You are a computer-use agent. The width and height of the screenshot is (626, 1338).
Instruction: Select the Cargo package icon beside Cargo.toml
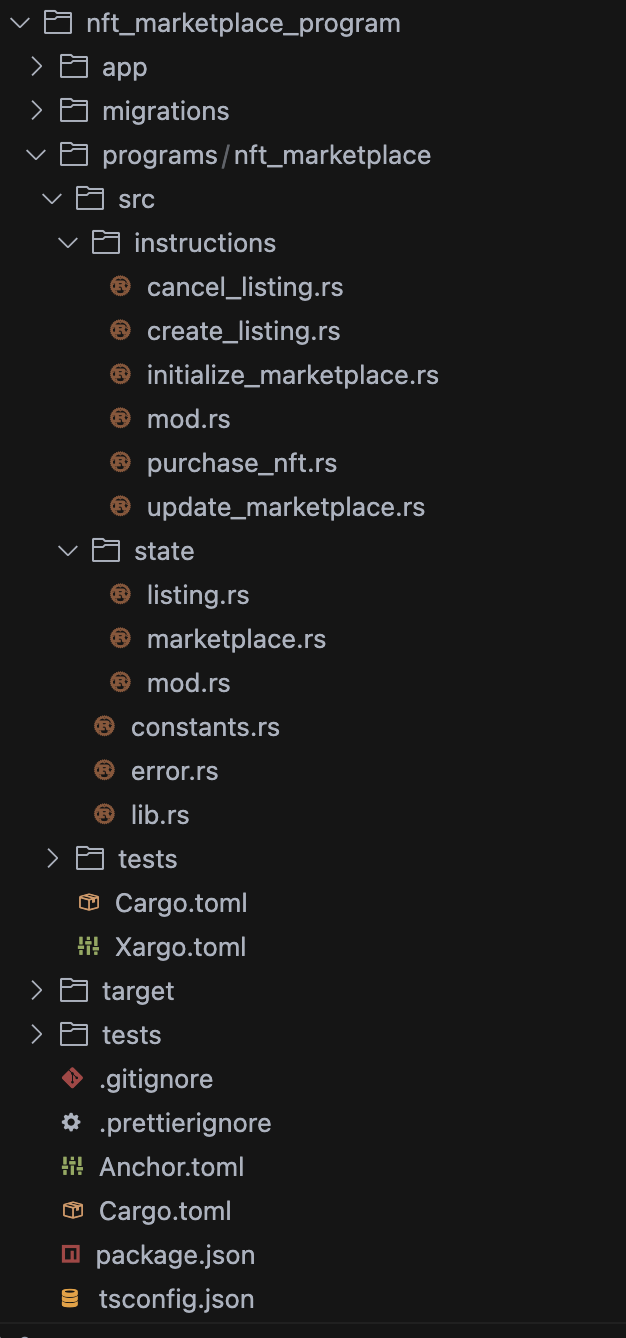click(88, 902)
